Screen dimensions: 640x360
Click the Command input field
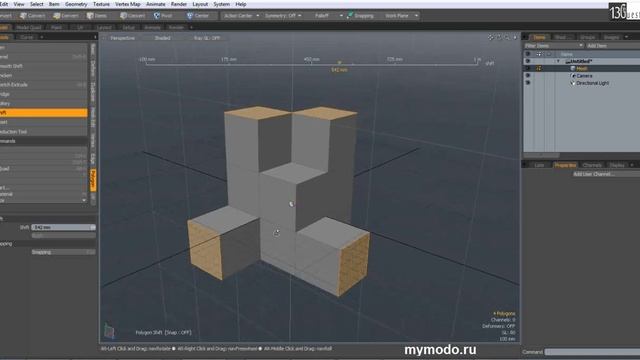[x=592, y=352]
